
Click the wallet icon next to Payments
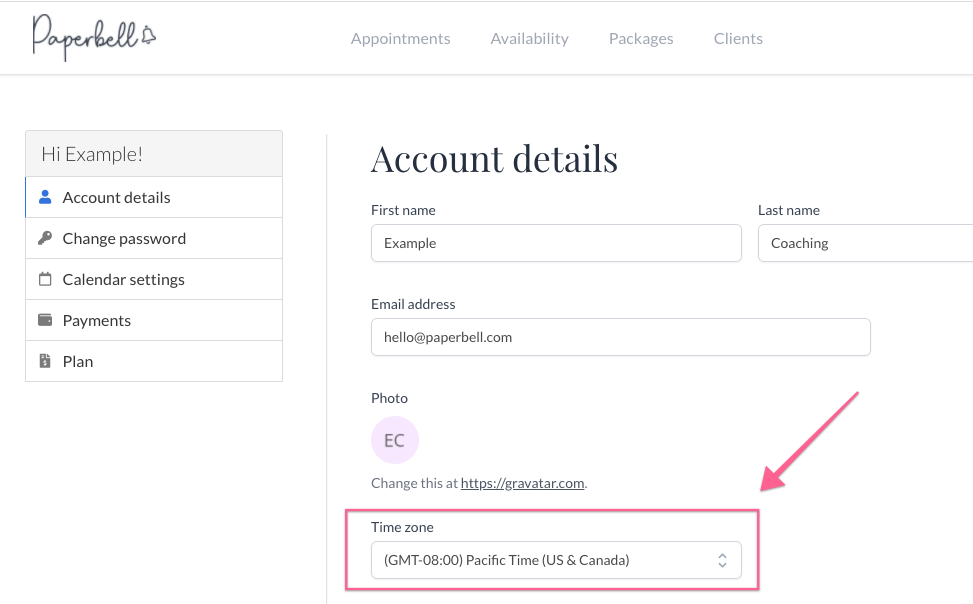point(45,320)
